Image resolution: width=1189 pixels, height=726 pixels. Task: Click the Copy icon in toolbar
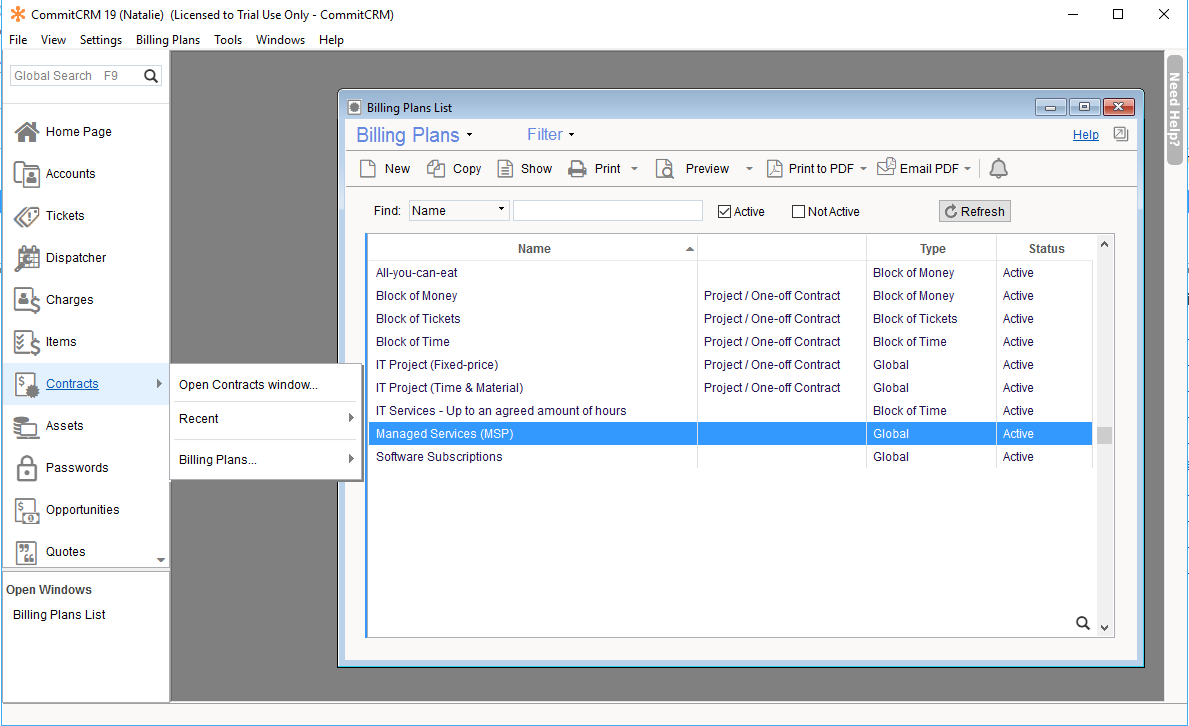[x=436, y=169]
